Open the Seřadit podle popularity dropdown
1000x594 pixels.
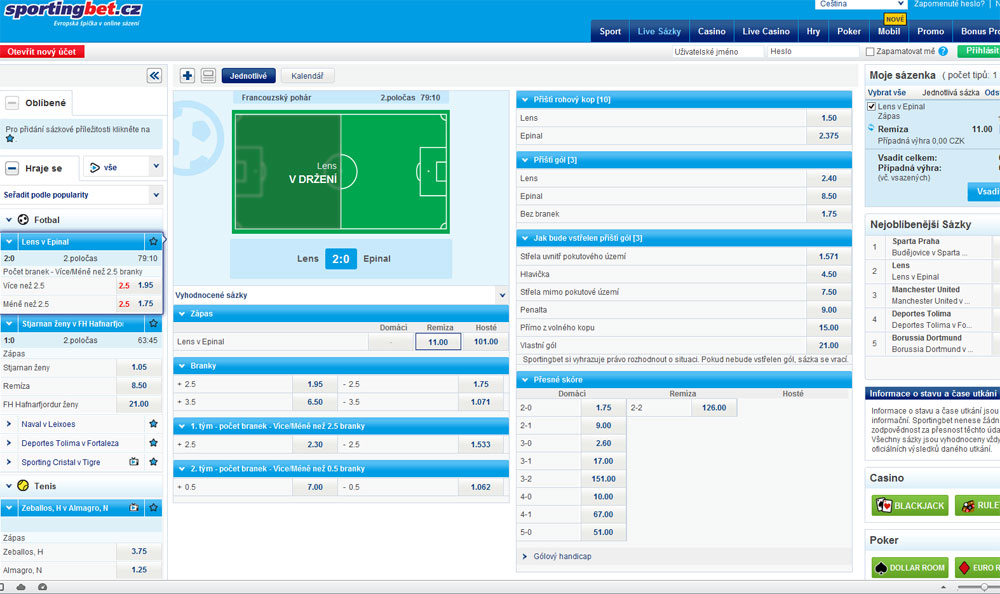[x=81, y=195]
